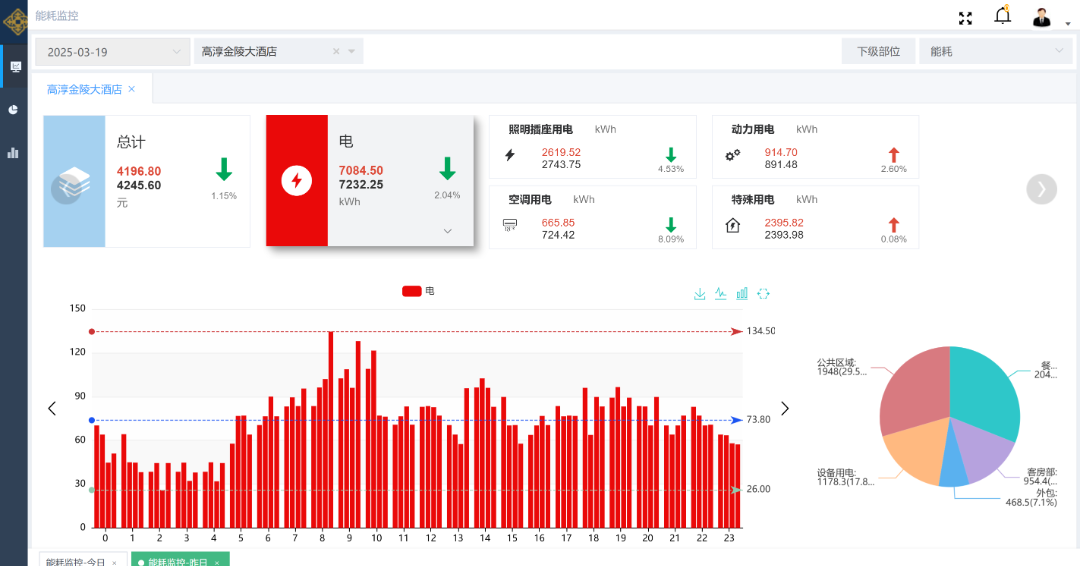The image size is (1080, 566).
Task: Toggle the 电 legend series
Action: (x=418, y=291)
